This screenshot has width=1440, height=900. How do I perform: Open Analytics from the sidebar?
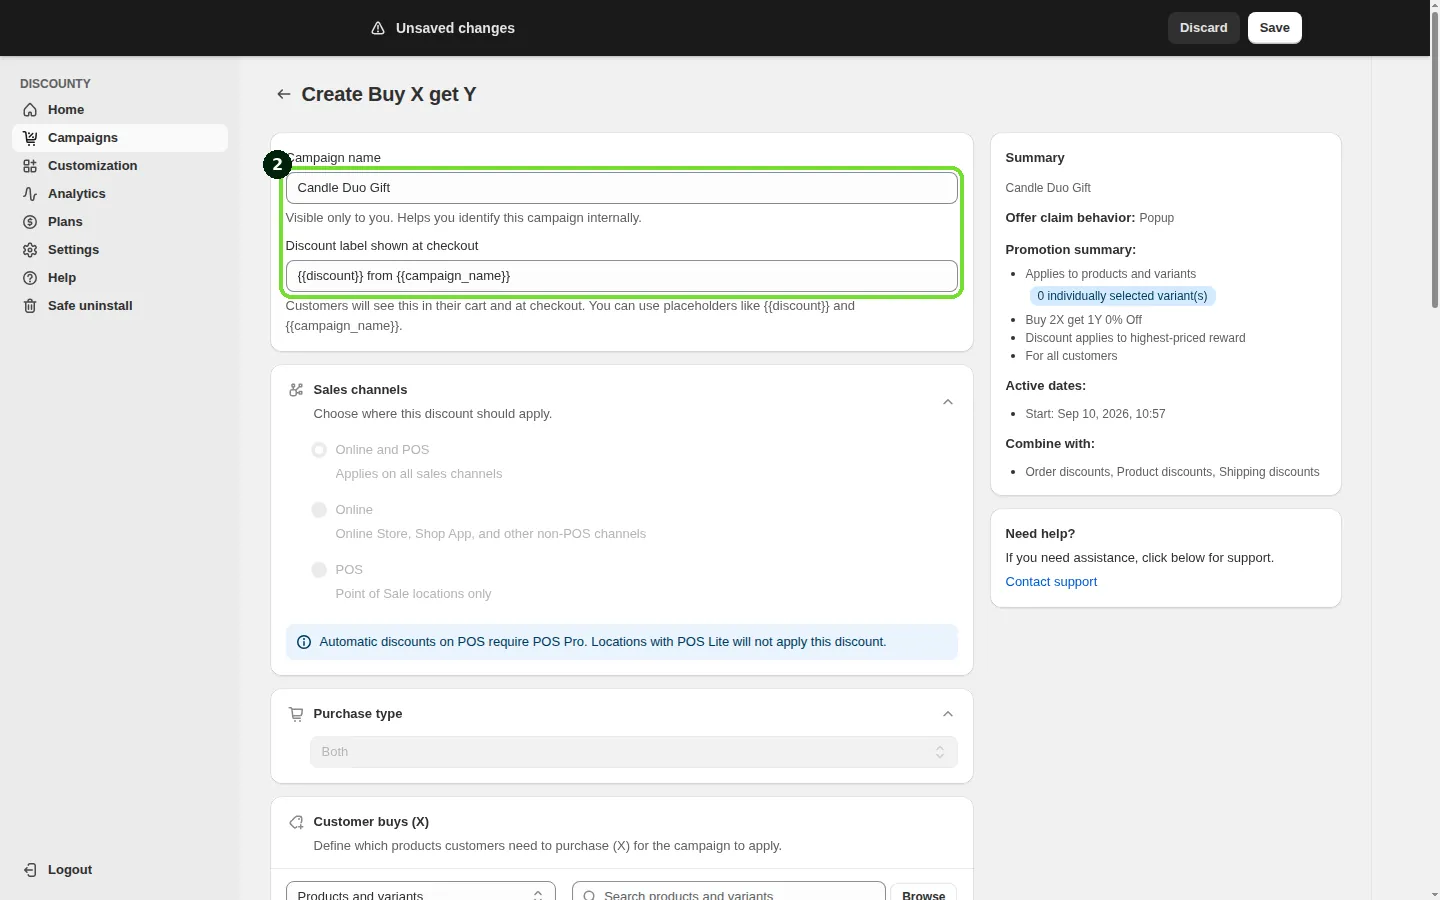[120, 194]
